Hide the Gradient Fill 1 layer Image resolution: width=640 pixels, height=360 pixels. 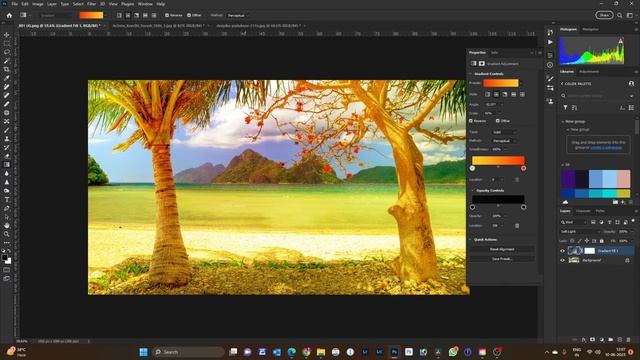pyautogui.click(x=562, y=251)
